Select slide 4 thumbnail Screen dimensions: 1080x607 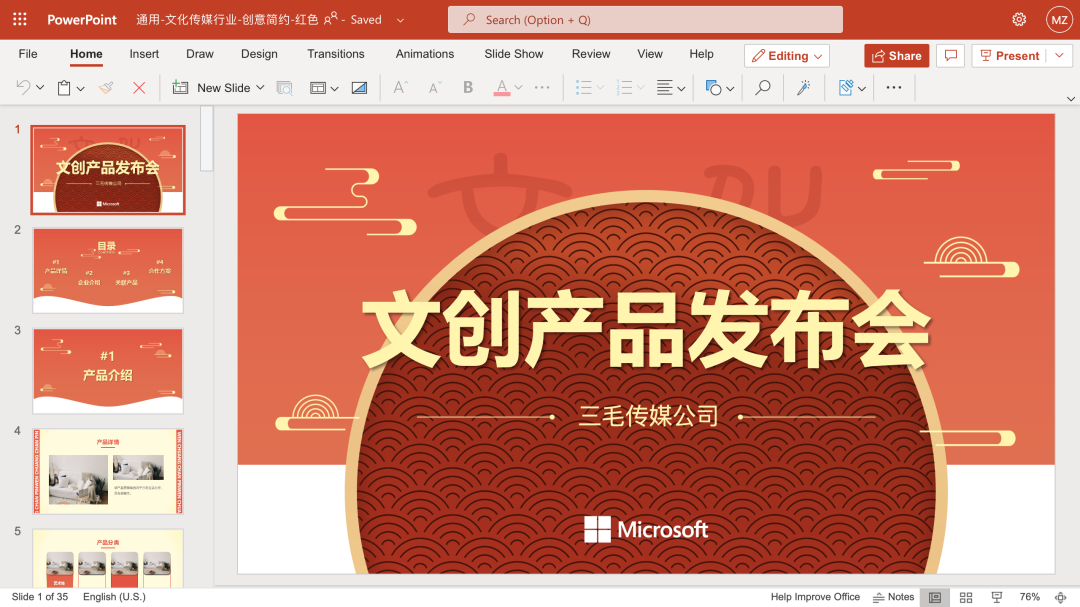pyautogui.click(x=108, y=471)
